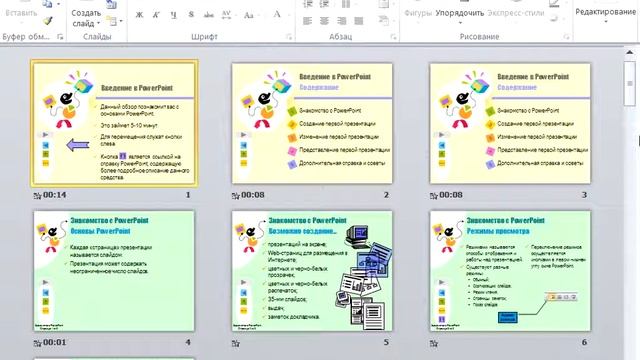
Task: Open Рисование group dialog launcher
Action: (567, 37)
